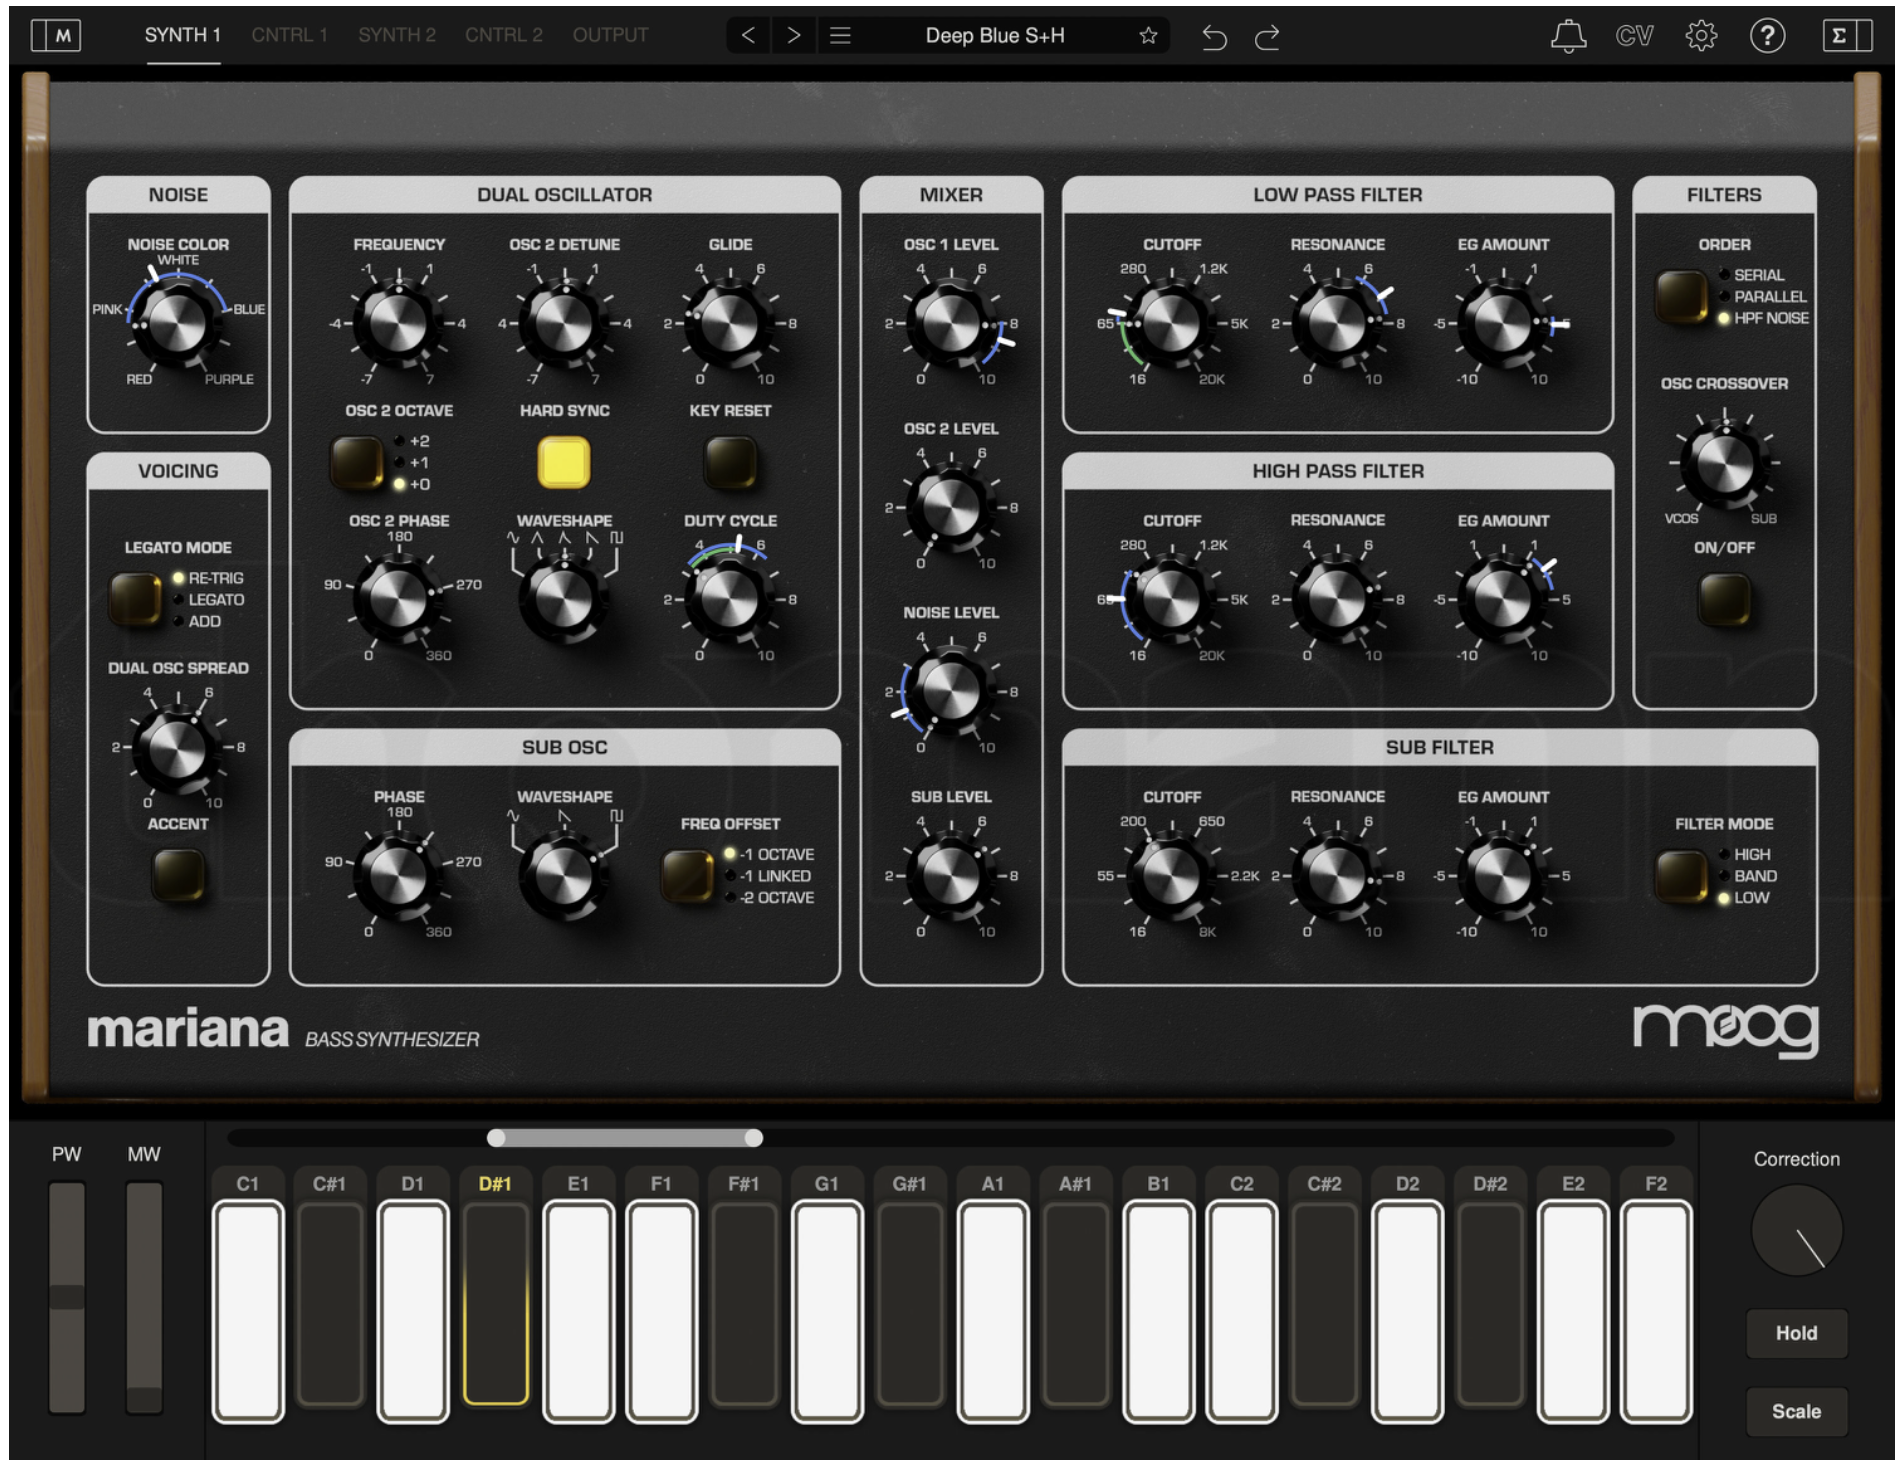Click the Low Pass Filter Cutoff knob
This screenshot has height=1464, width=1896.
[1171, 323]
